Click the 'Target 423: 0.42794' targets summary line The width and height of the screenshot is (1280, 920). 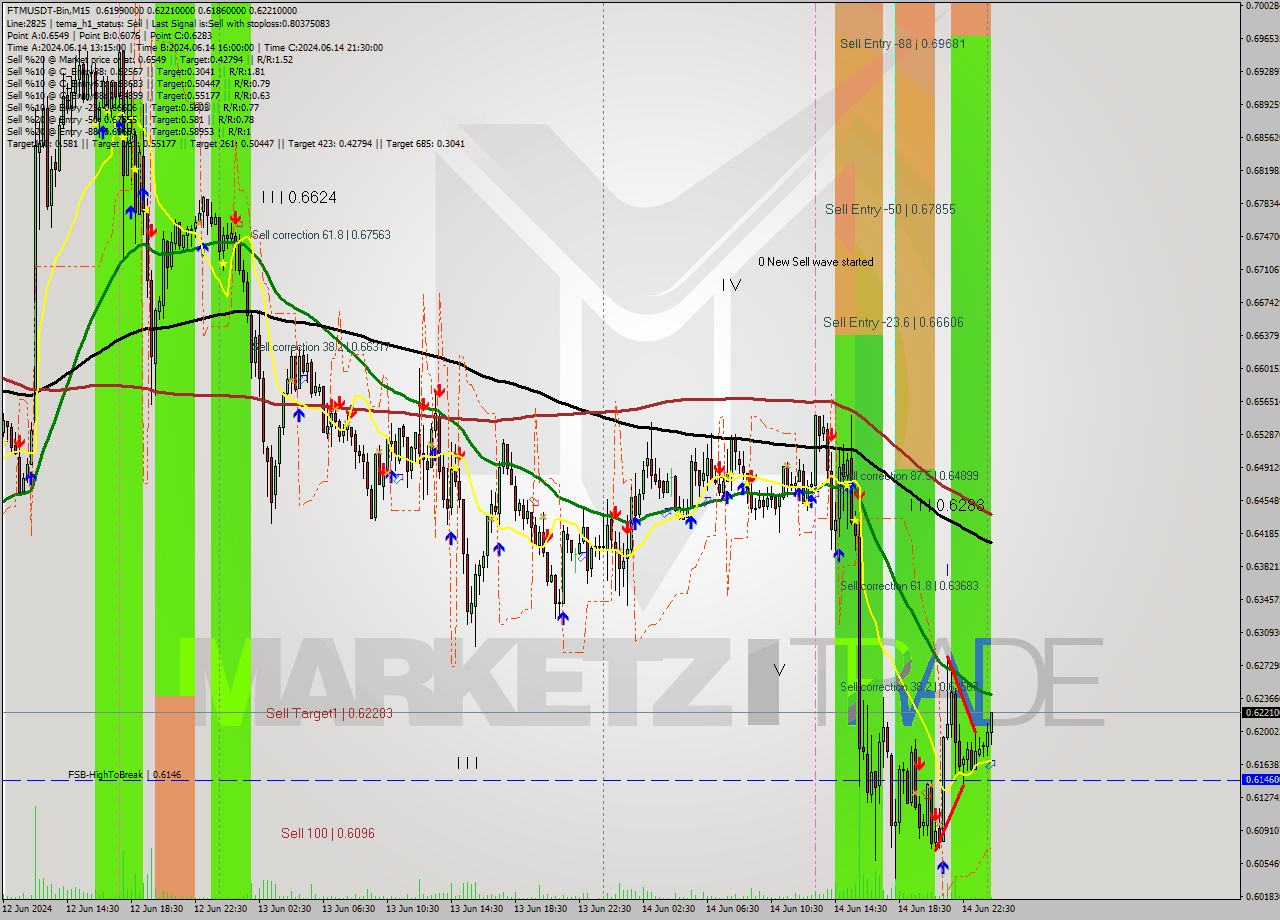[x=236, y=143]
